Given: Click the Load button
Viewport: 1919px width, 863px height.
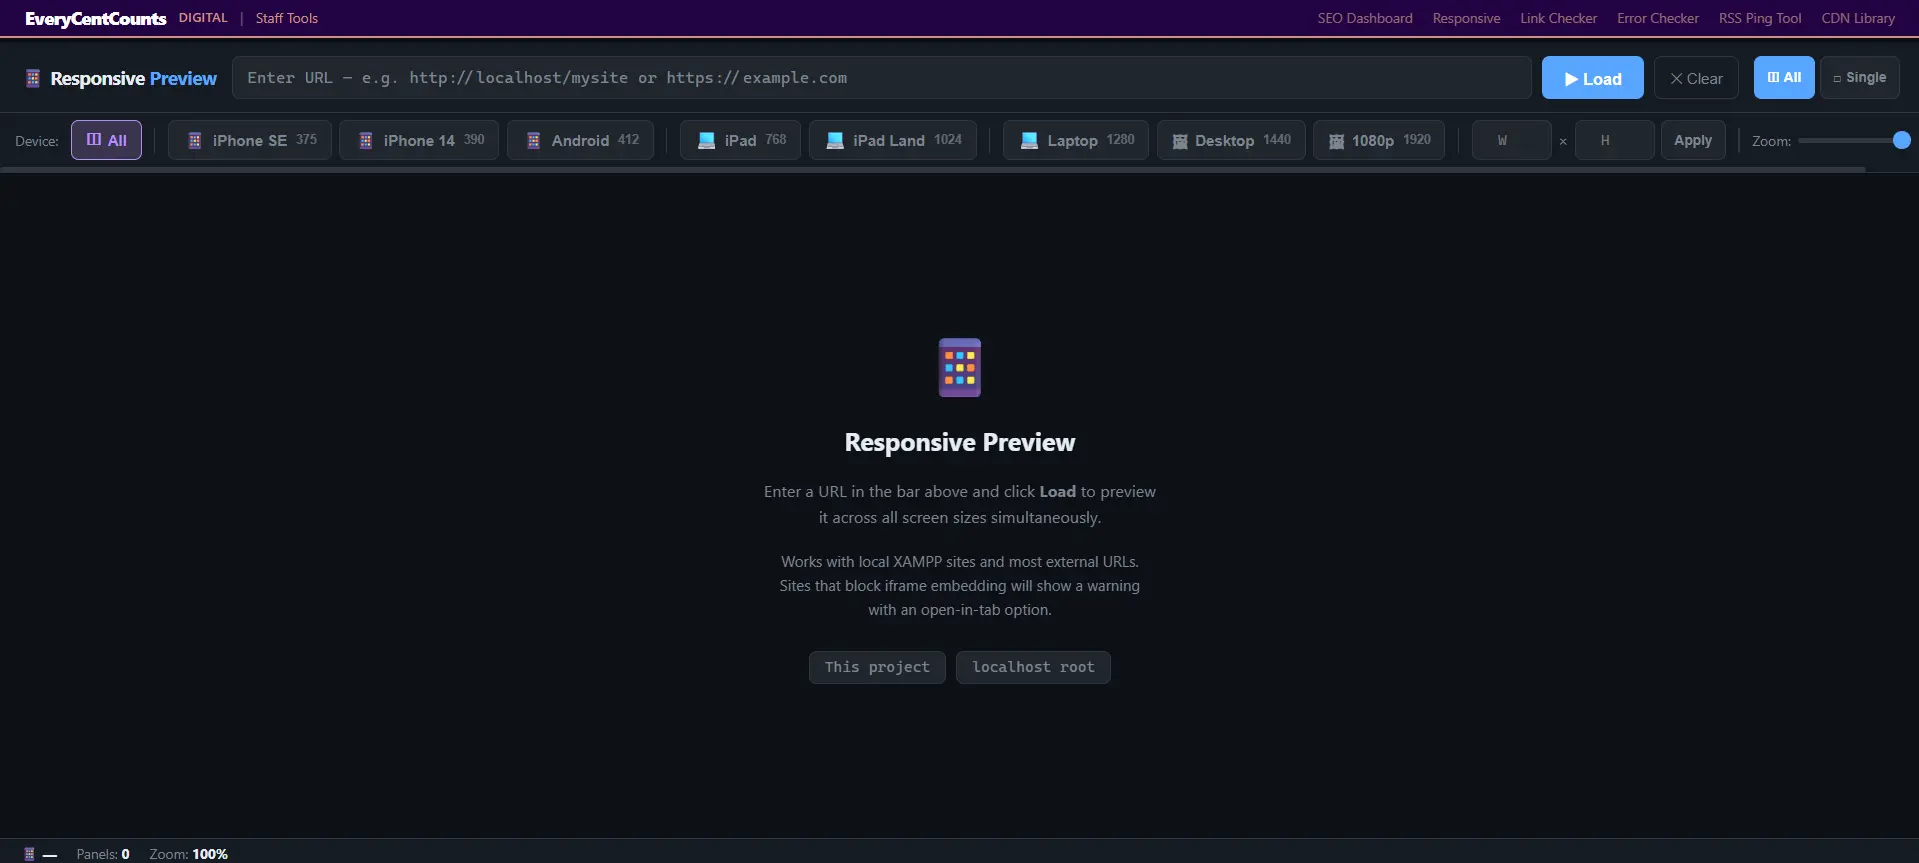Looking at the screenshot, I should [1592, 78].
